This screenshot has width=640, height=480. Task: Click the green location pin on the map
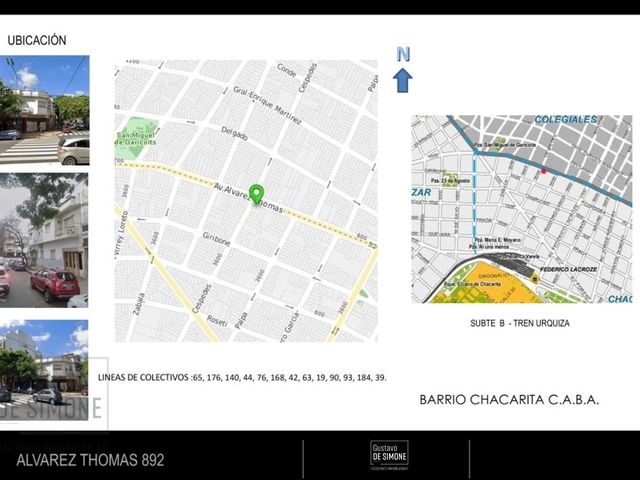coord(256,194)
